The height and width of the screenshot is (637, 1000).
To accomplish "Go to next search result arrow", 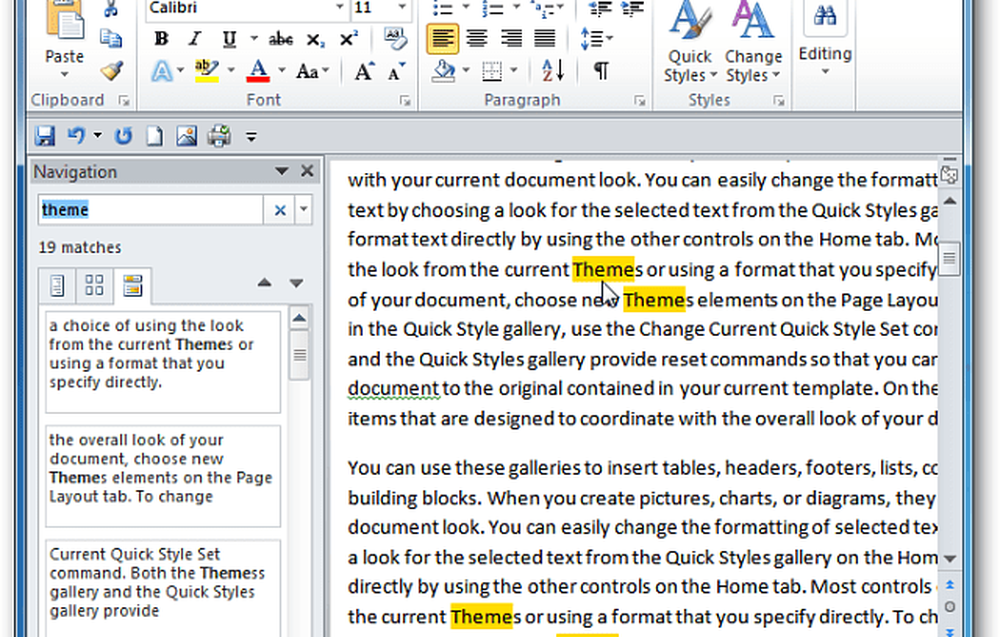I will coord(296,284).
